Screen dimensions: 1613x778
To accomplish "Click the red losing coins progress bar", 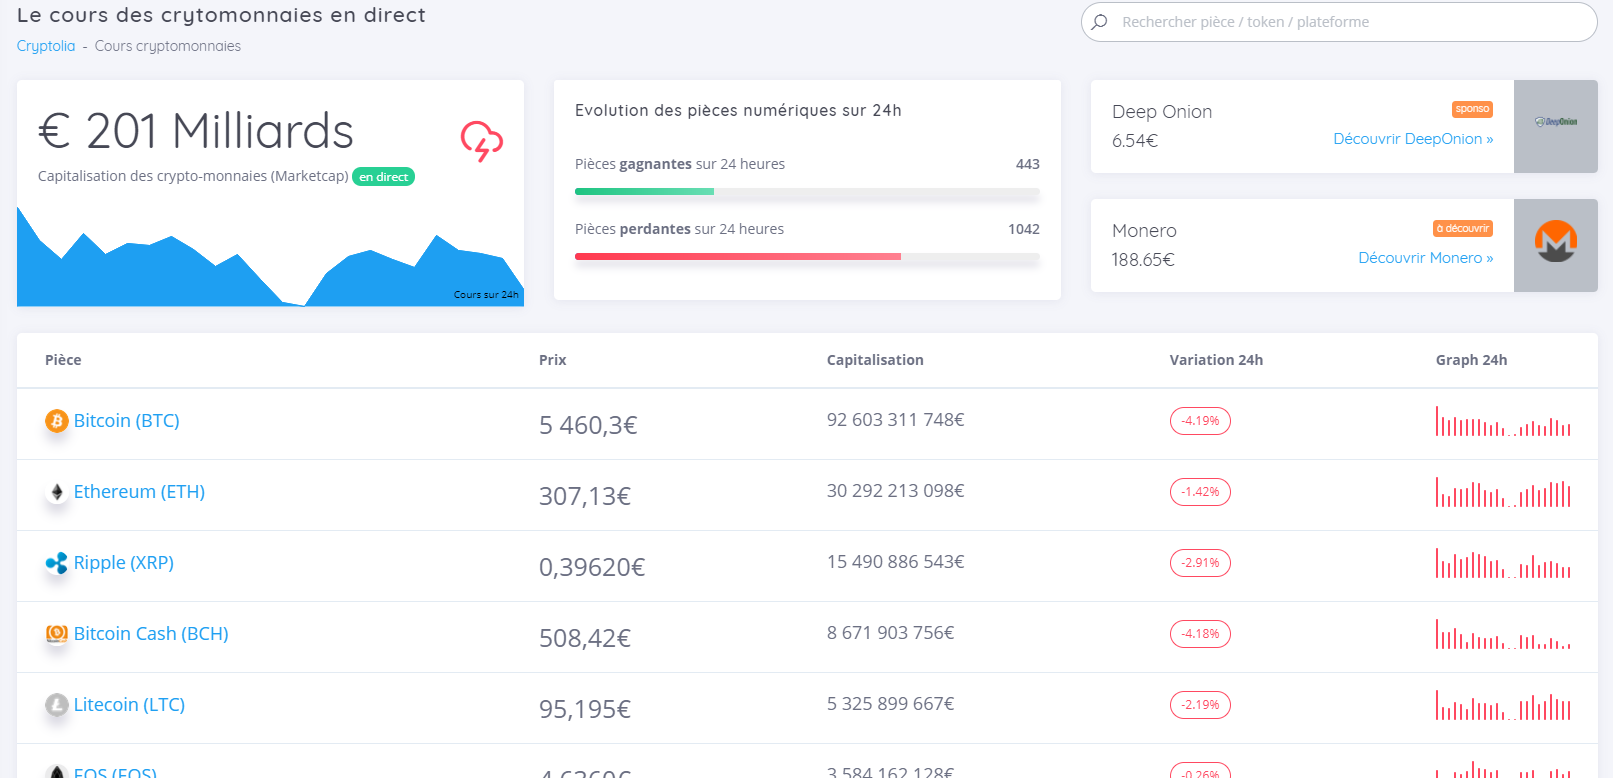I will pyautogui.click(x=807, y=257).
